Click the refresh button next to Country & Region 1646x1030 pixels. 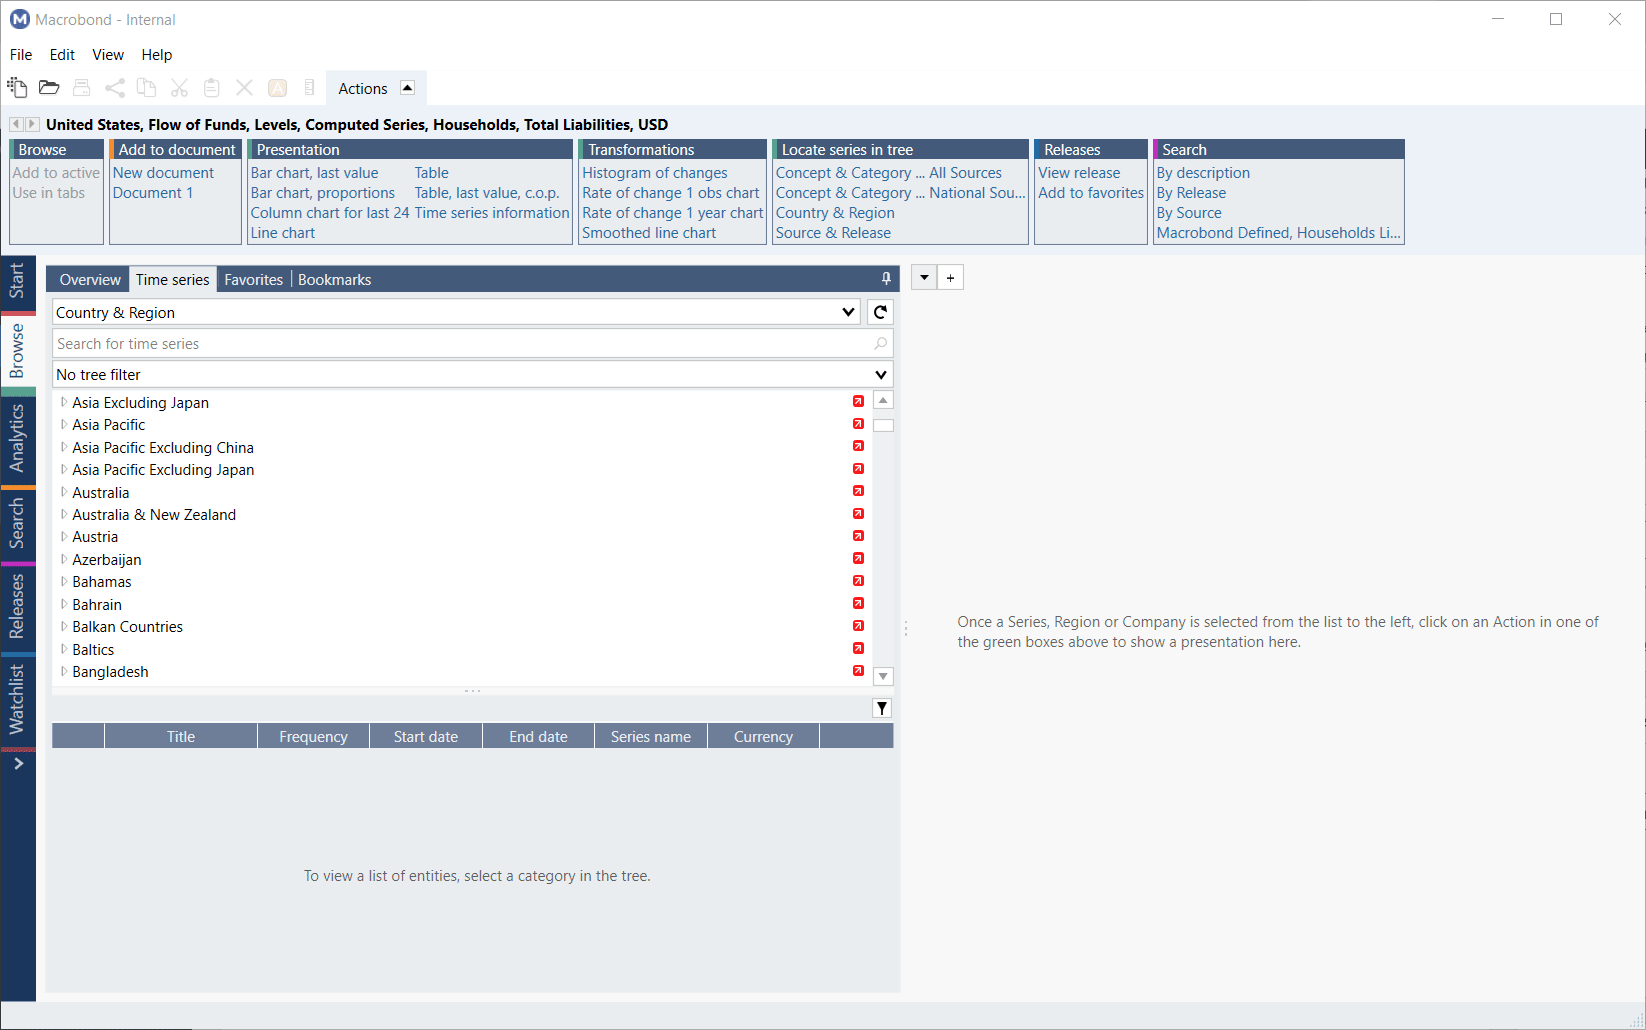coord(880,312)
